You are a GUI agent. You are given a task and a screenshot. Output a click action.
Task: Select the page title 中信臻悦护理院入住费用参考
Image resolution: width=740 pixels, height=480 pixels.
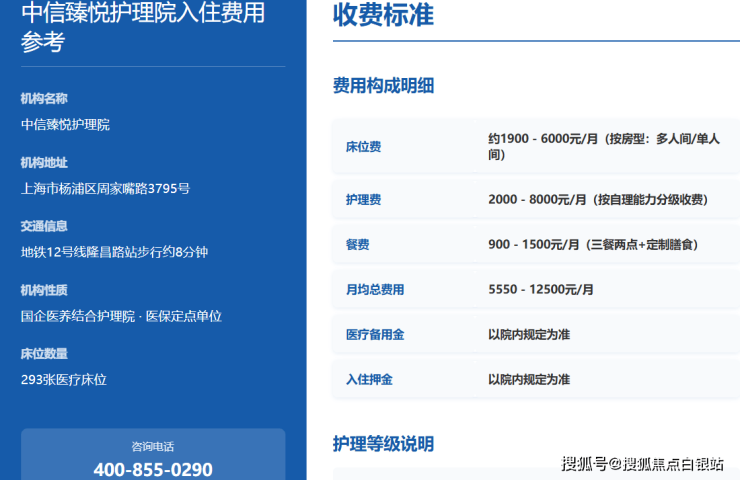(143, 27)
